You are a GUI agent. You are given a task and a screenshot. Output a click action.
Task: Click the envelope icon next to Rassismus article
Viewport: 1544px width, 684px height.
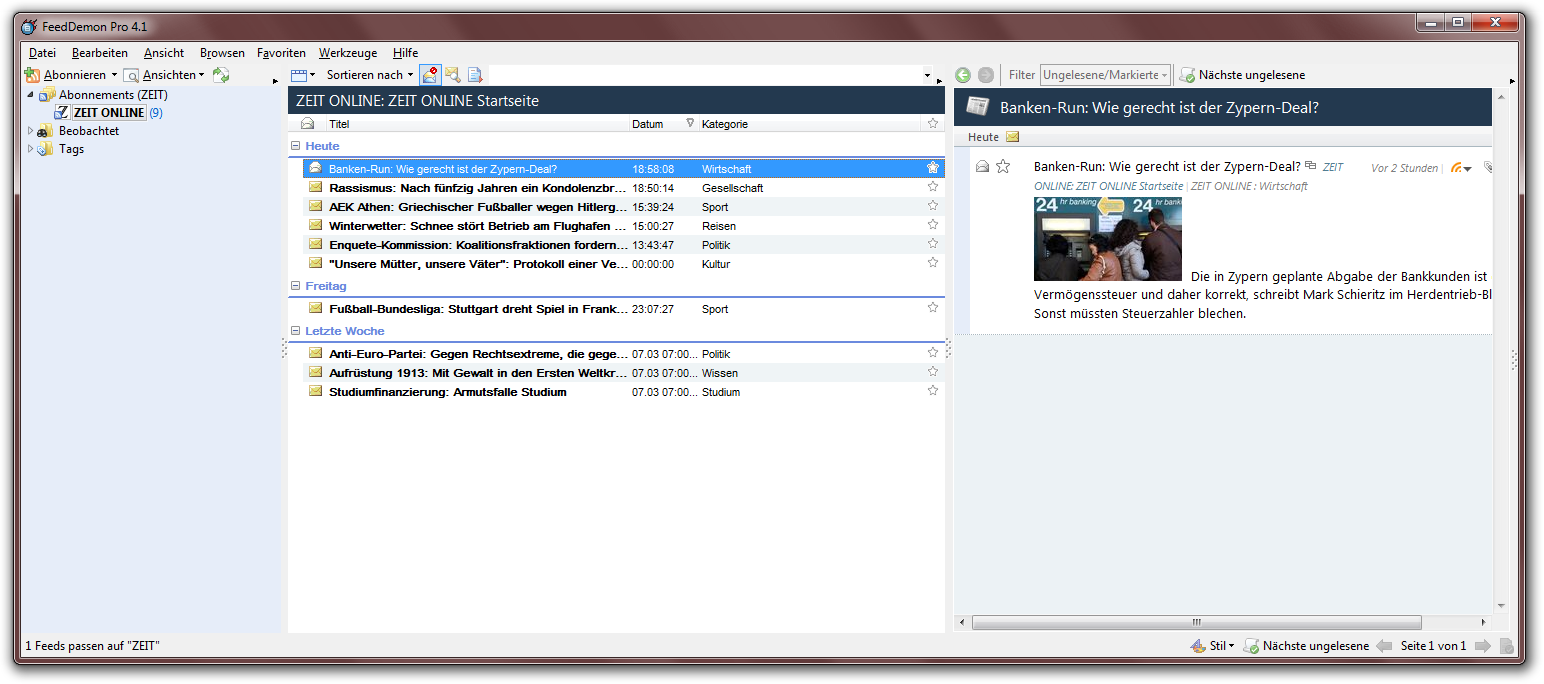point(315,187)
